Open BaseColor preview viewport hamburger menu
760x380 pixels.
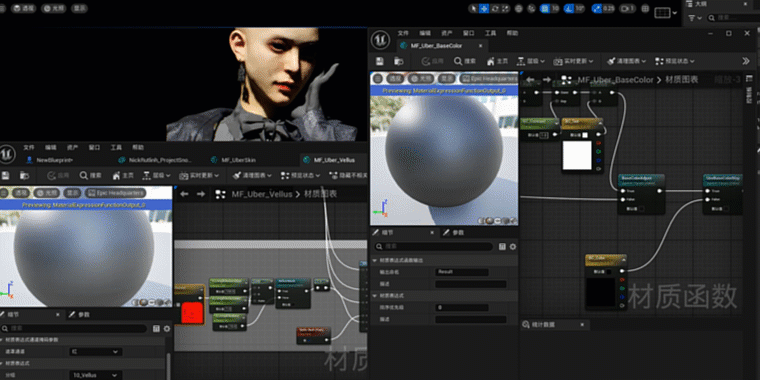tap(378, 79)
